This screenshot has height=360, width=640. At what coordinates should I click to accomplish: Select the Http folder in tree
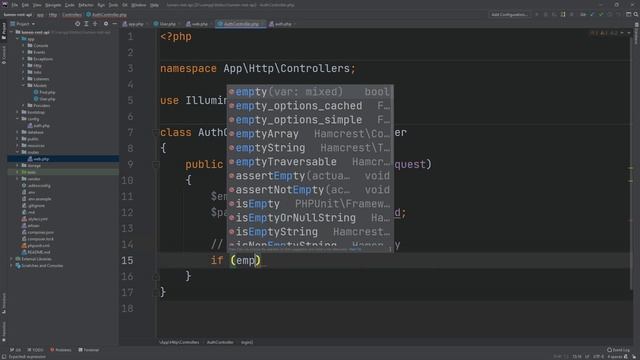pyautogui.click(x=35, y=66)
